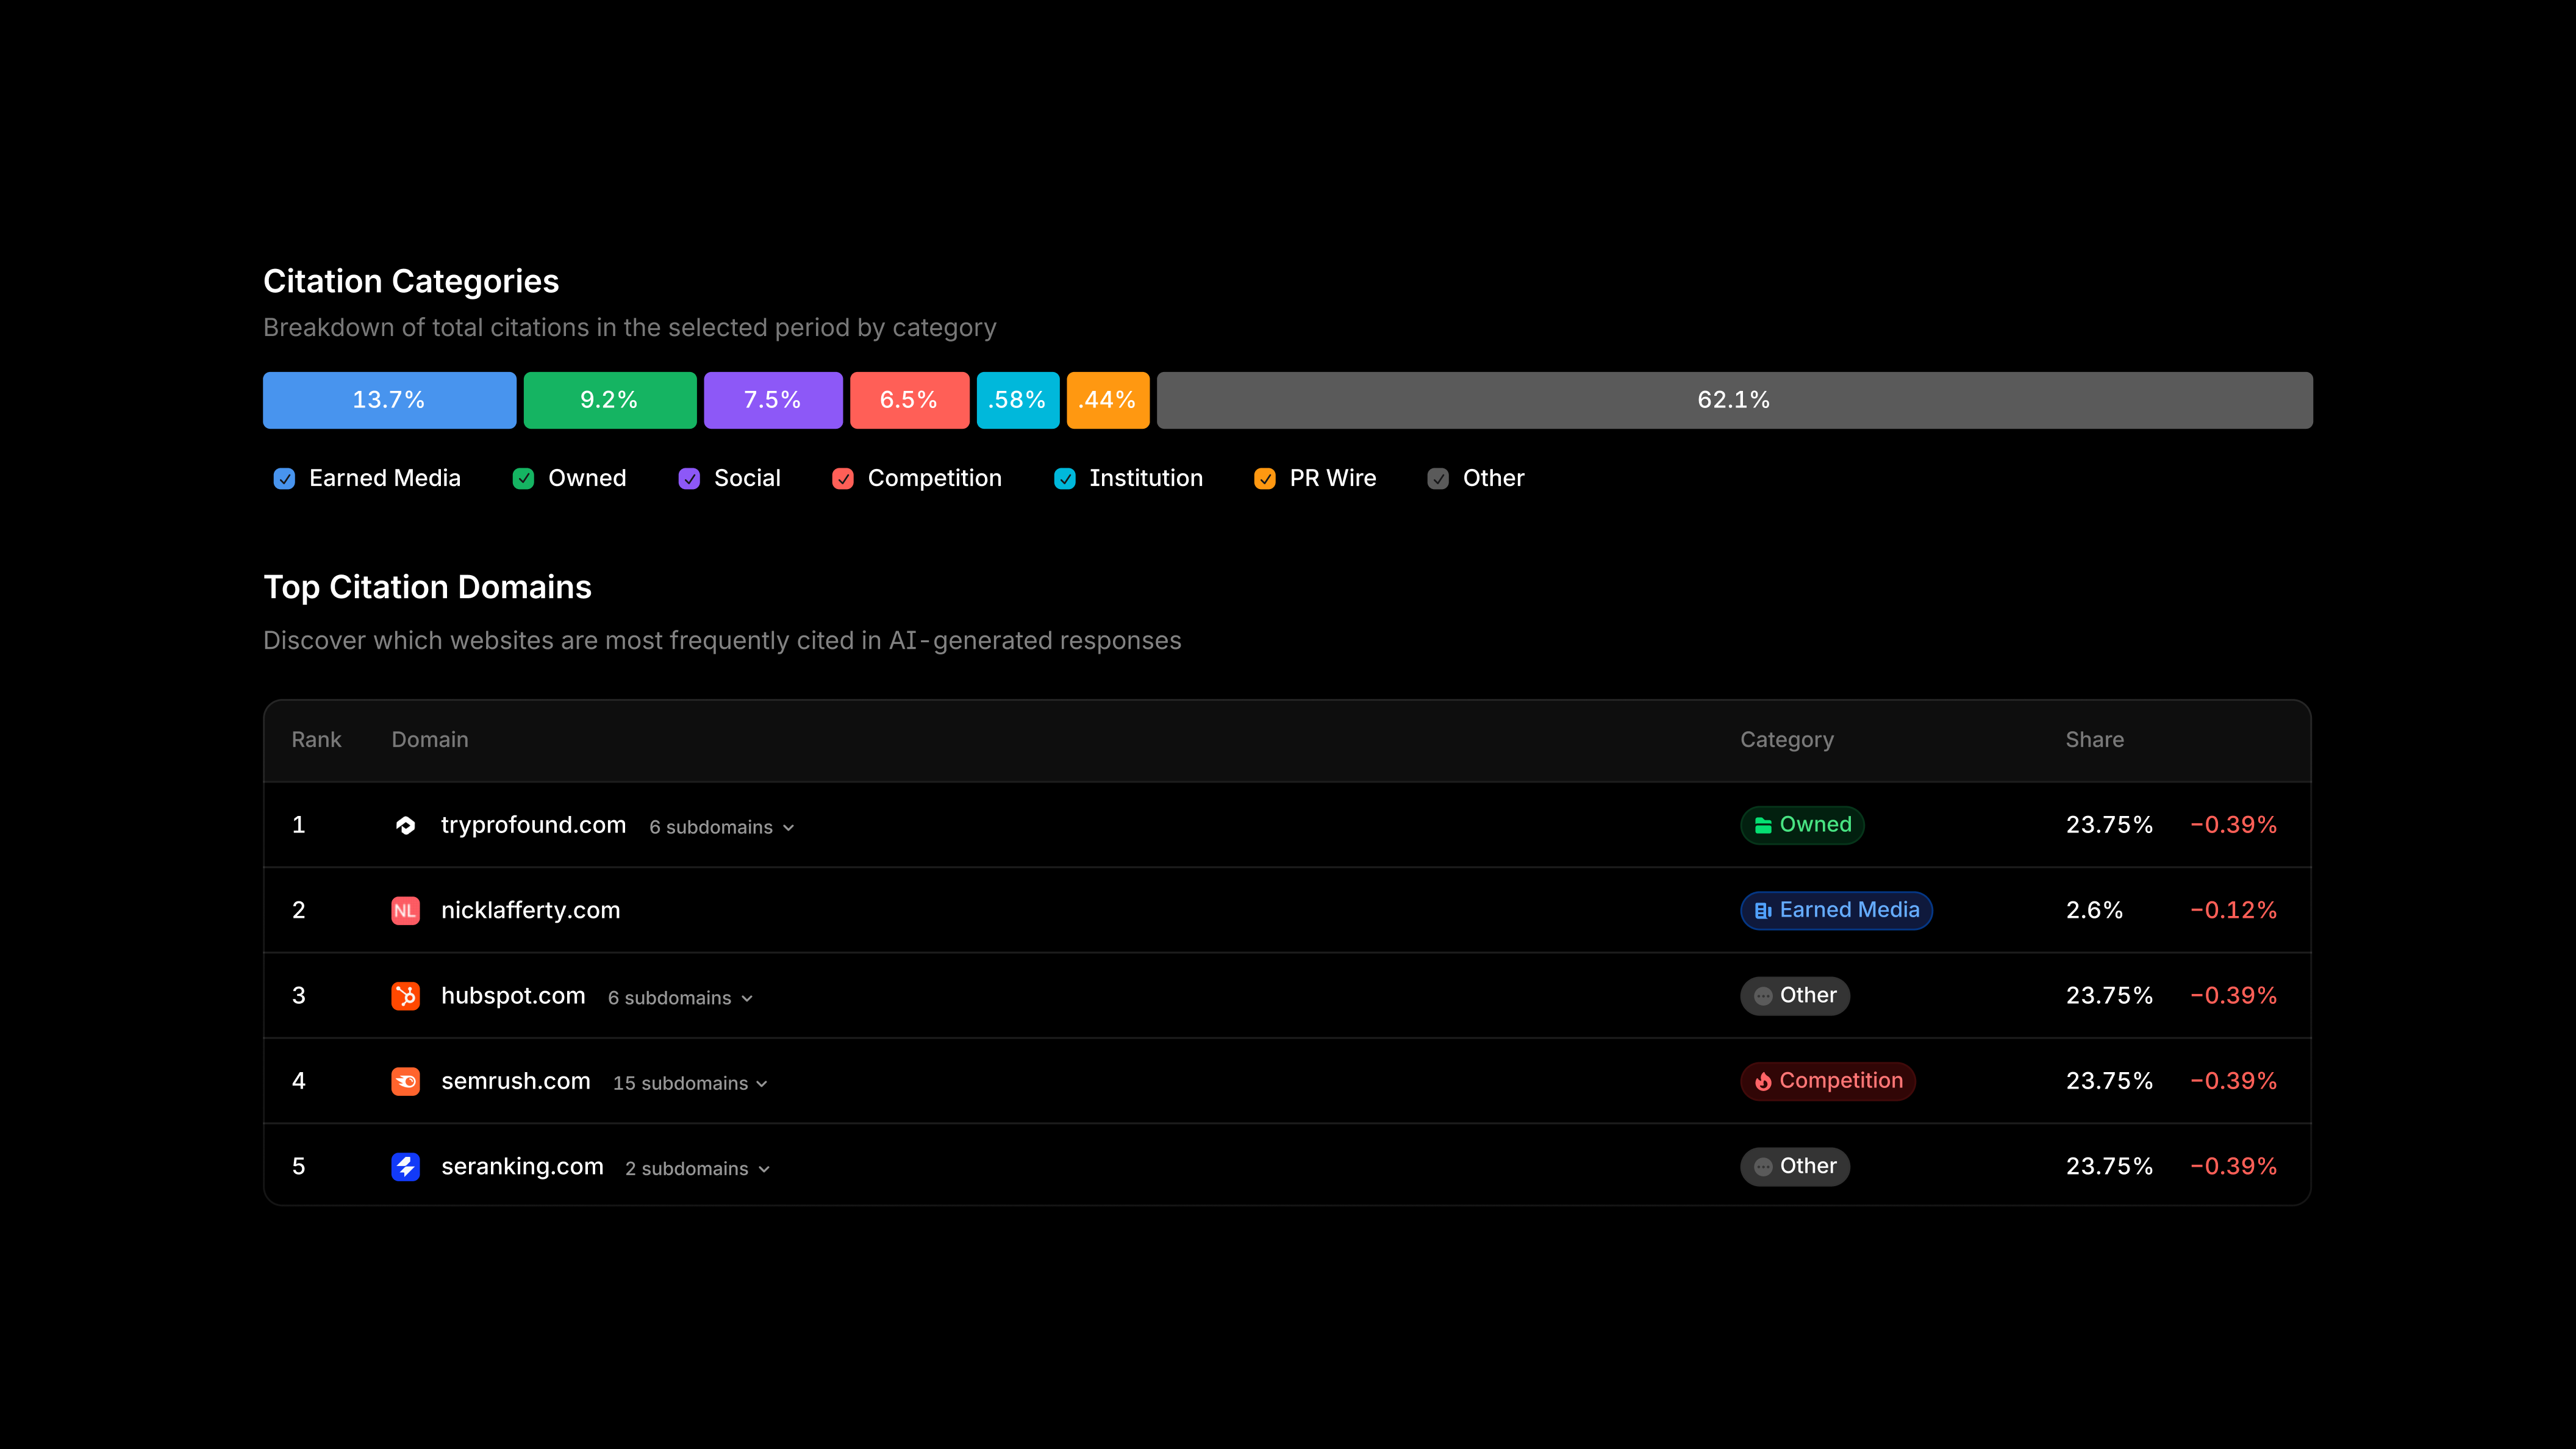The height and width of the screenshot is (1449, 2576).
Task: Click the tryprofound.com favicon icon
Action: (405, 825)
